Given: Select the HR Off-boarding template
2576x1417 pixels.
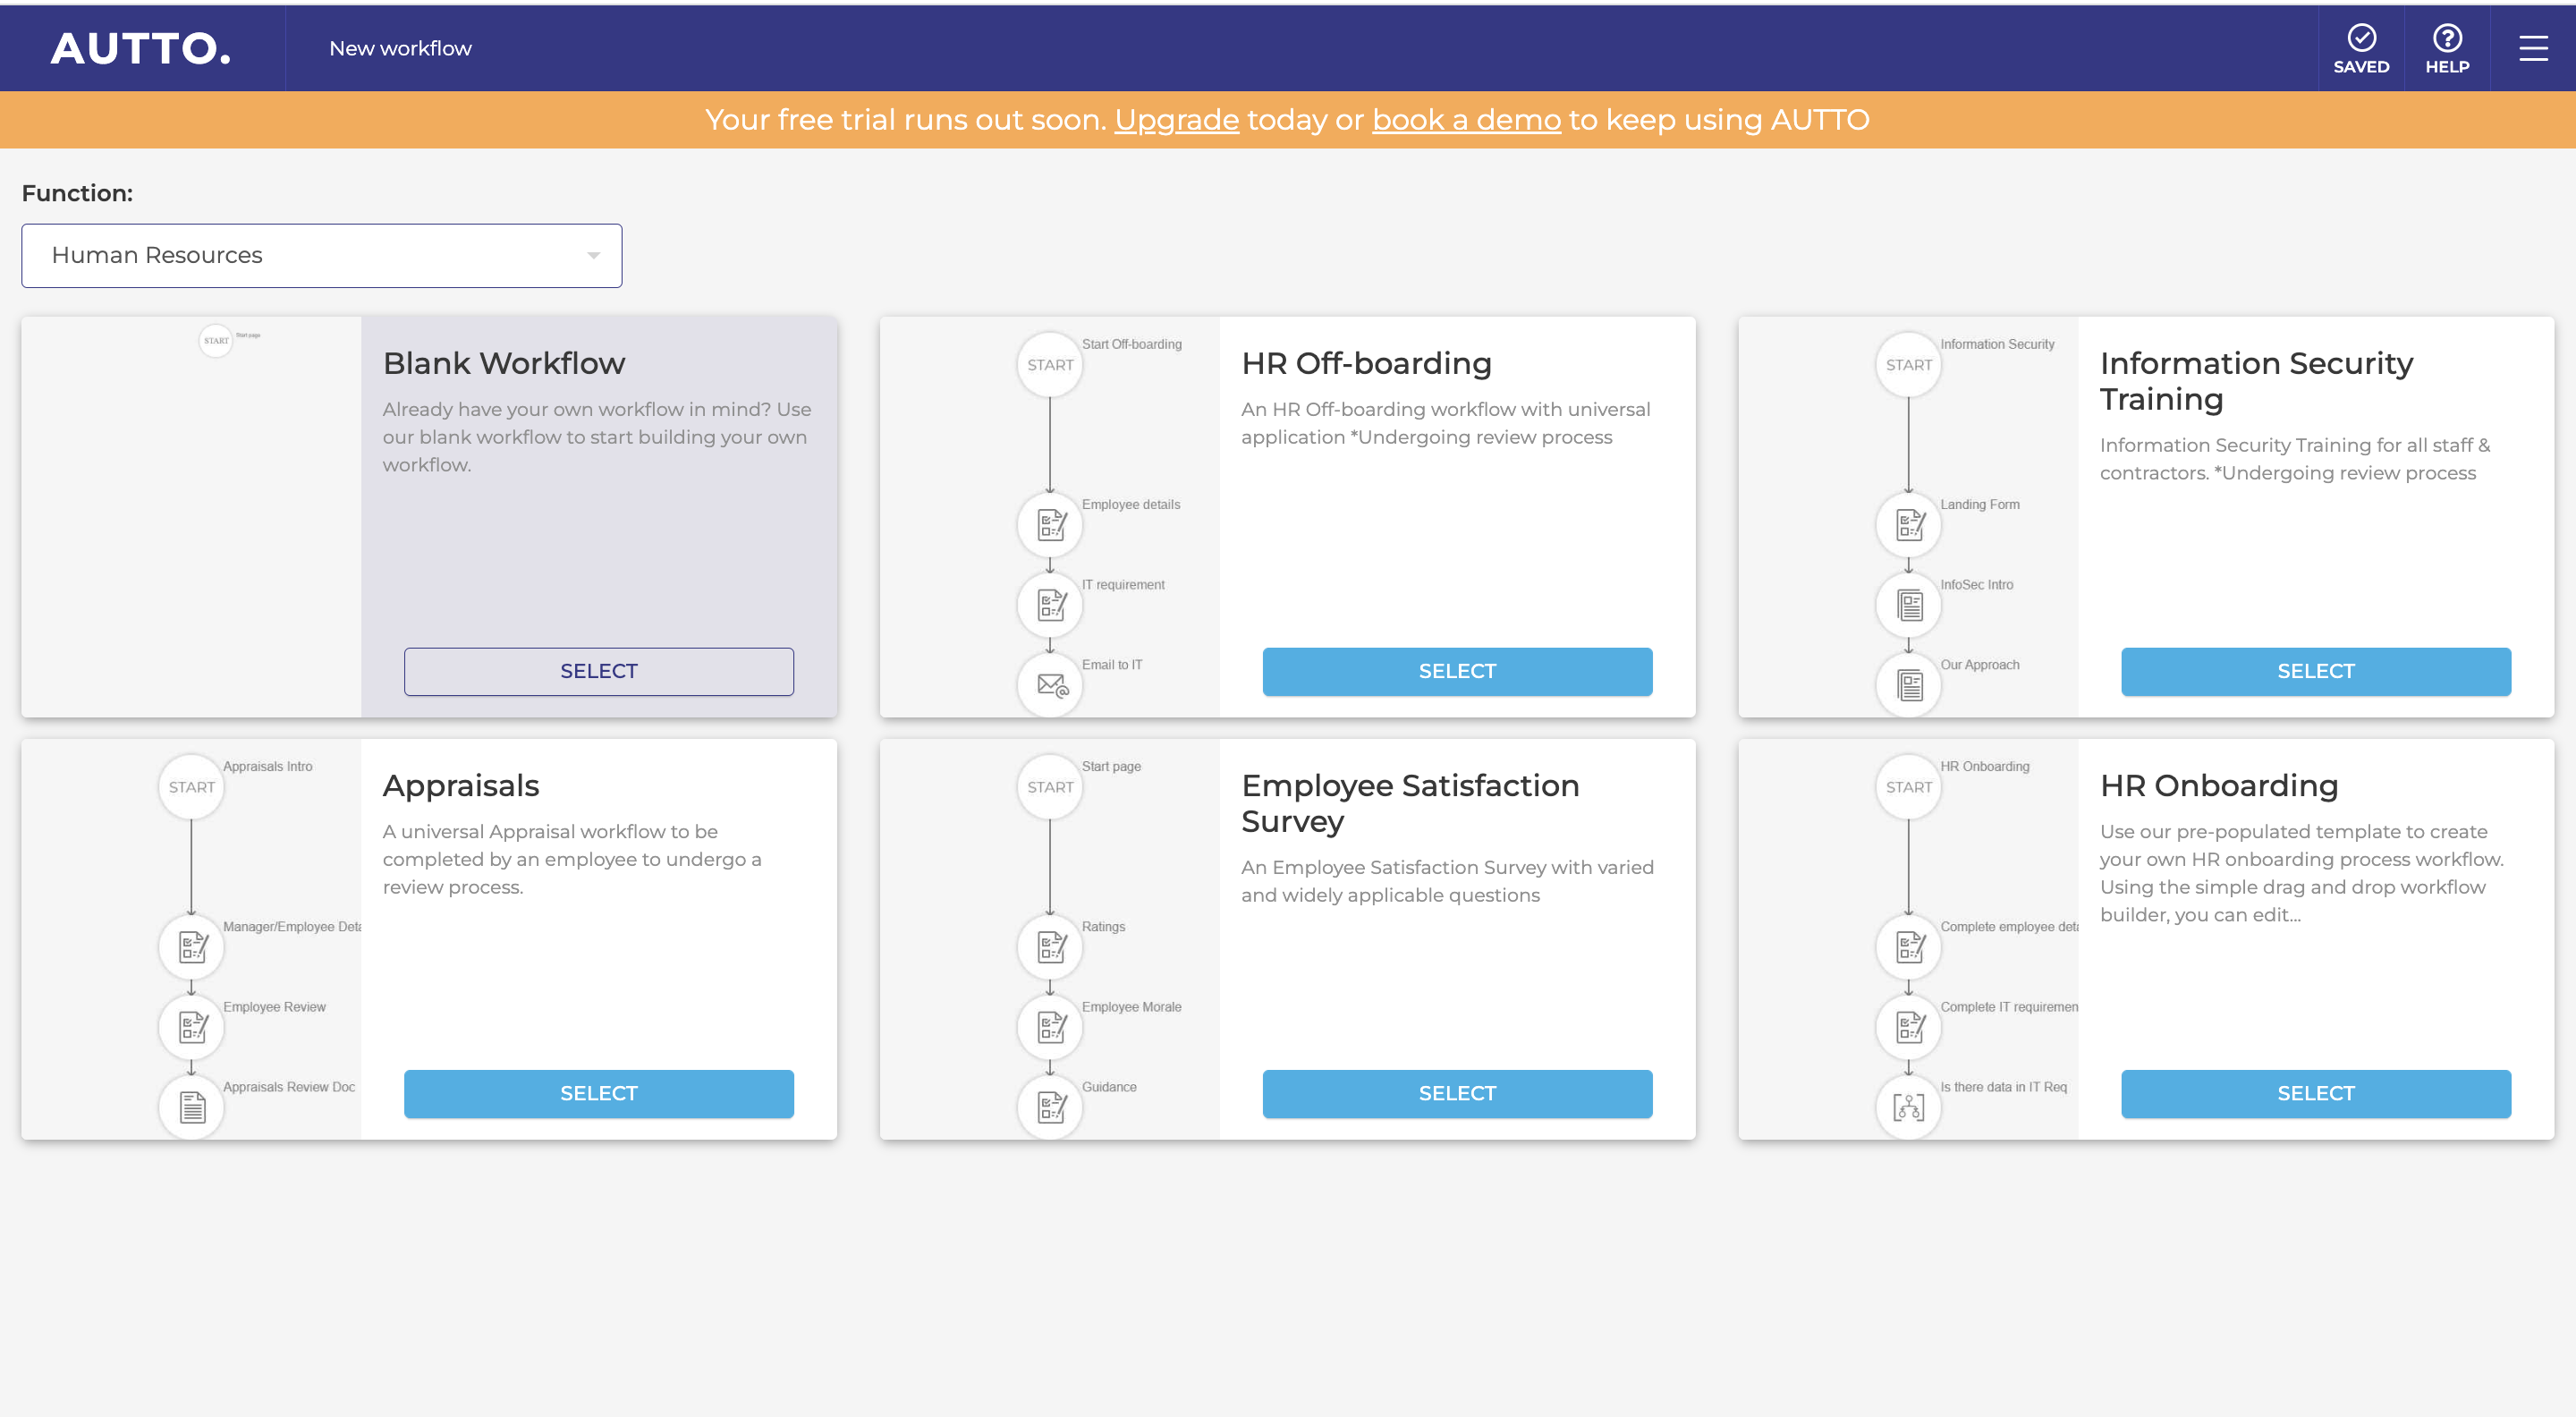Looking at the screenshot, I should [x=1457, y=671].
